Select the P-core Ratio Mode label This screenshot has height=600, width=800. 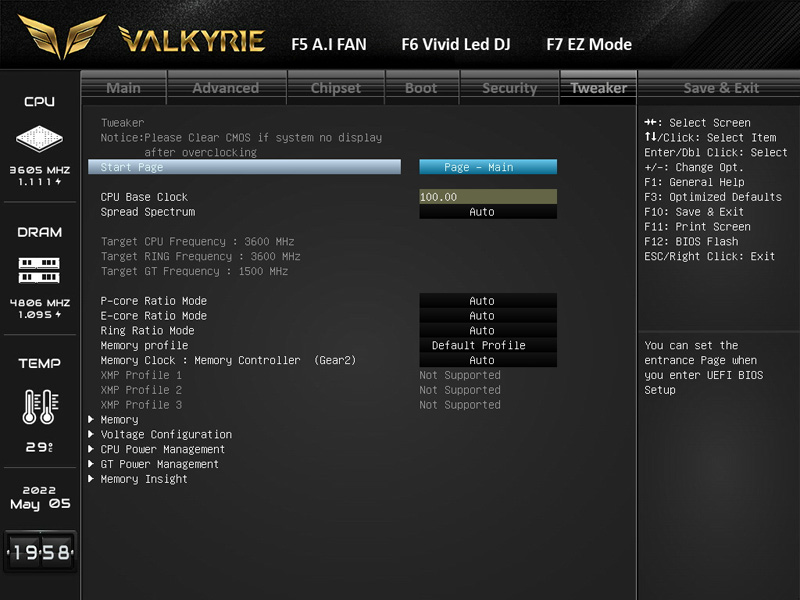[x=154, y=301]
